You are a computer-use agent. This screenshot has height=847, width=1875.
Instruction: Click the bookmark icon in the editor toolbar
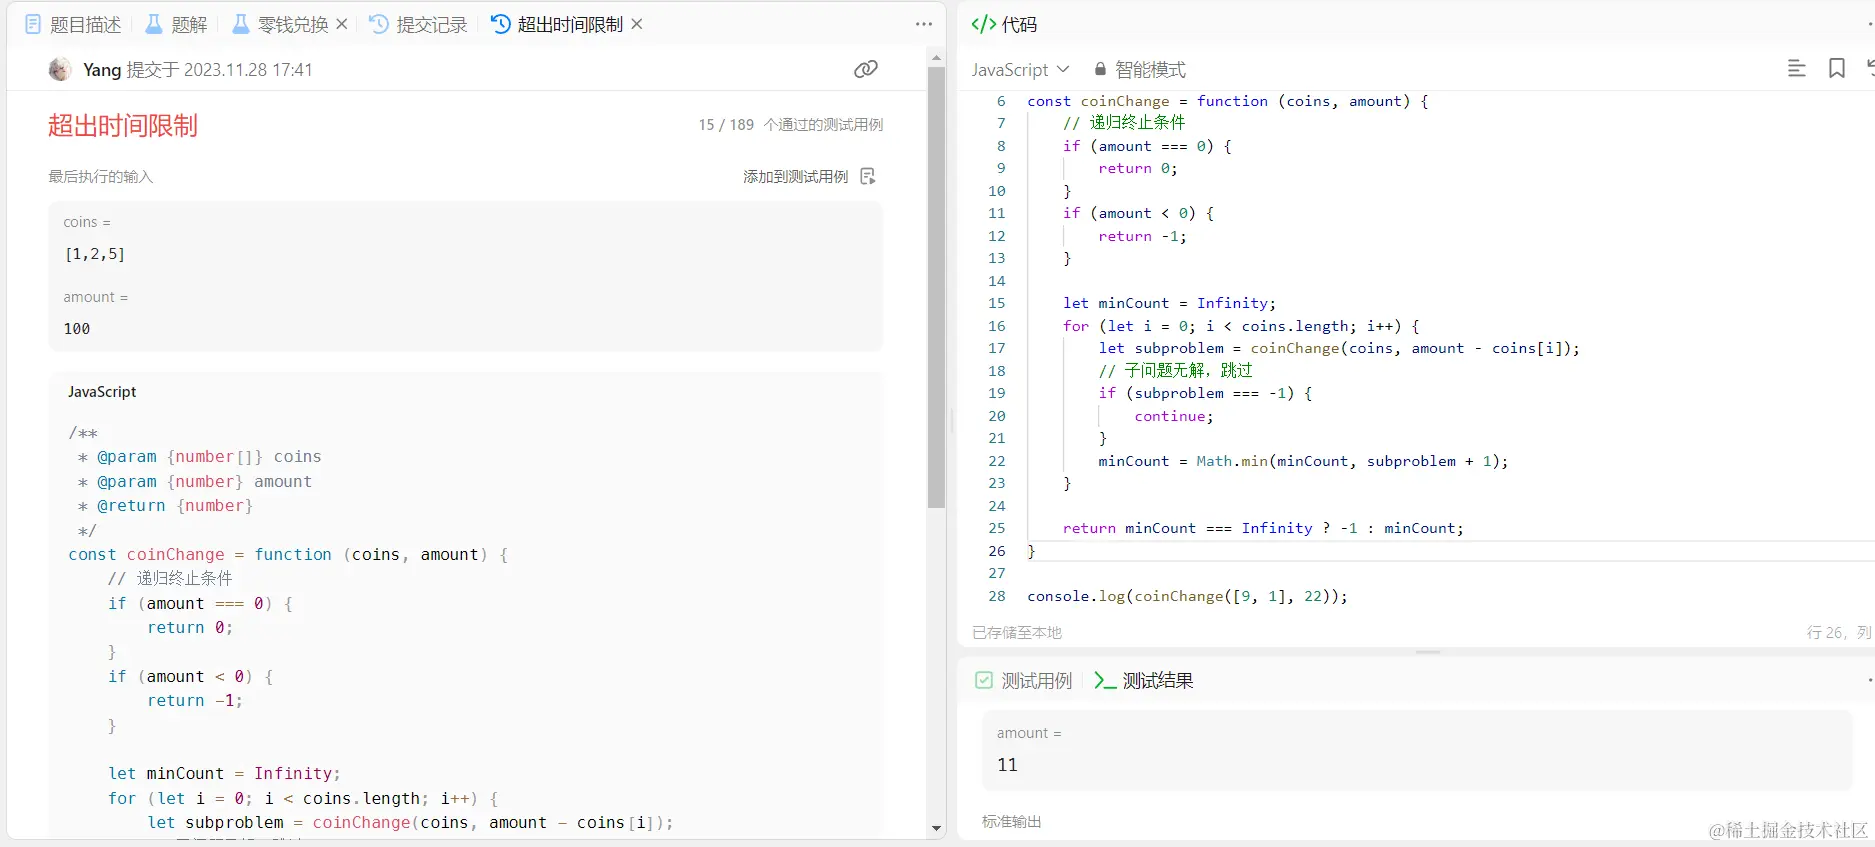pos(1837,68)
